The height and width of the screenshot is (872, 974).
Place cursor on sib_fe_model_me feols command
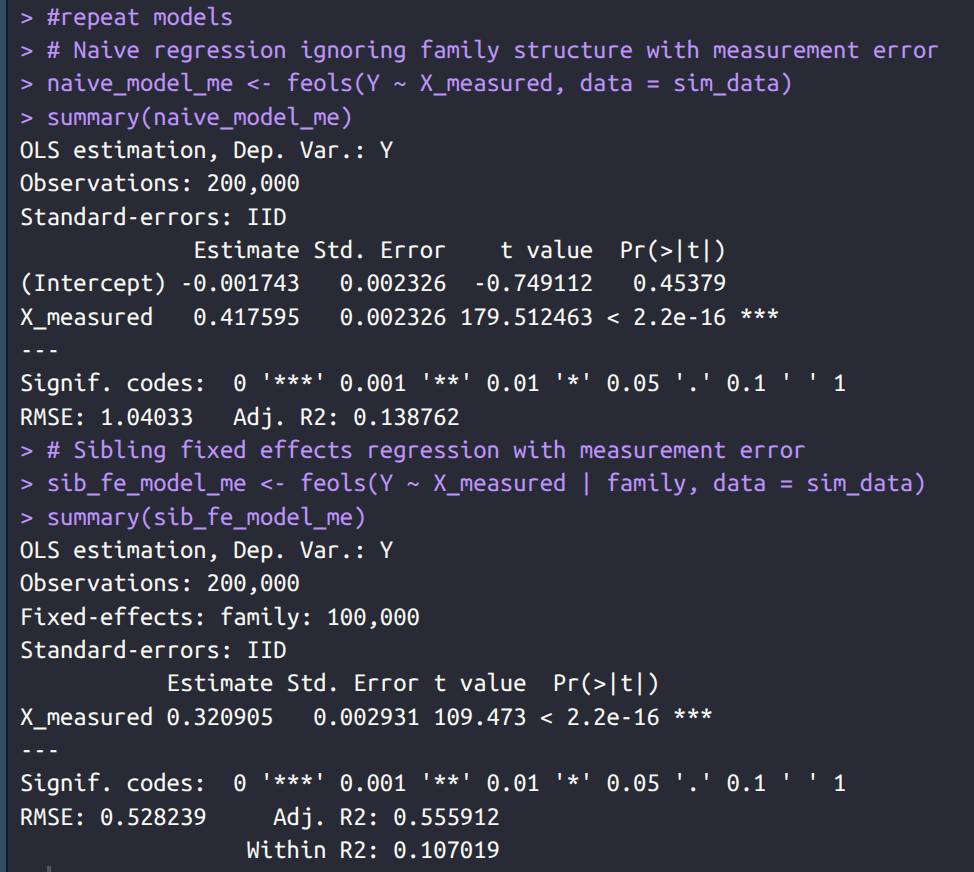pos(485,483)
